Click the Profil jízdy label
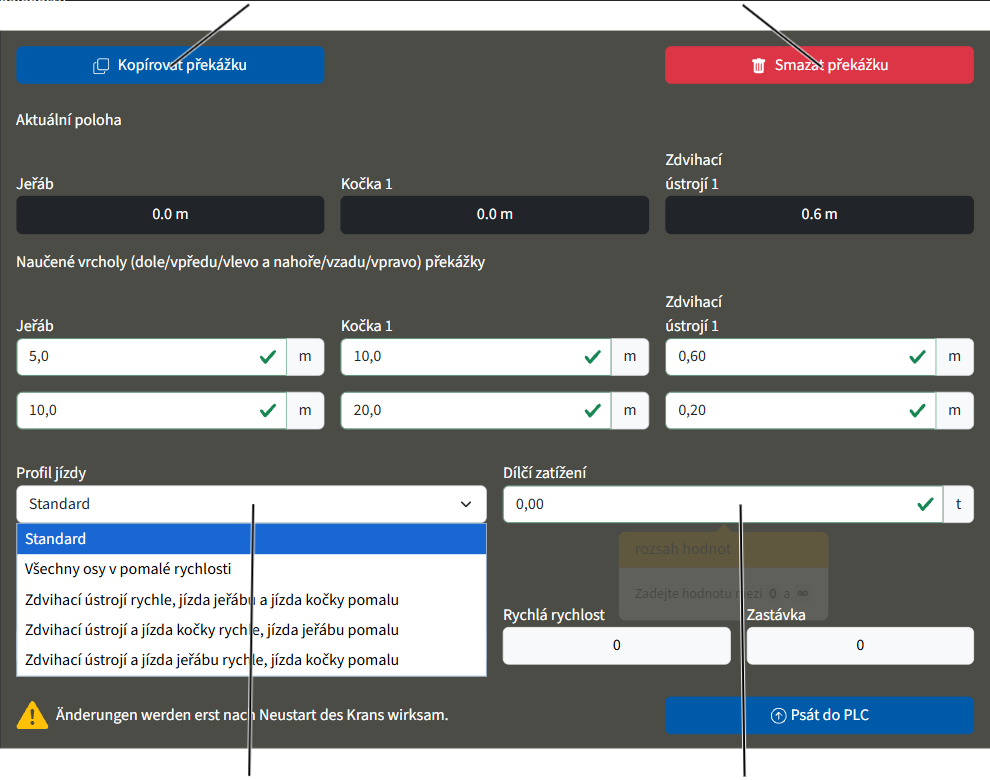Image resolution: width=990 pixels, height=780 pixels. pos(51,473)
